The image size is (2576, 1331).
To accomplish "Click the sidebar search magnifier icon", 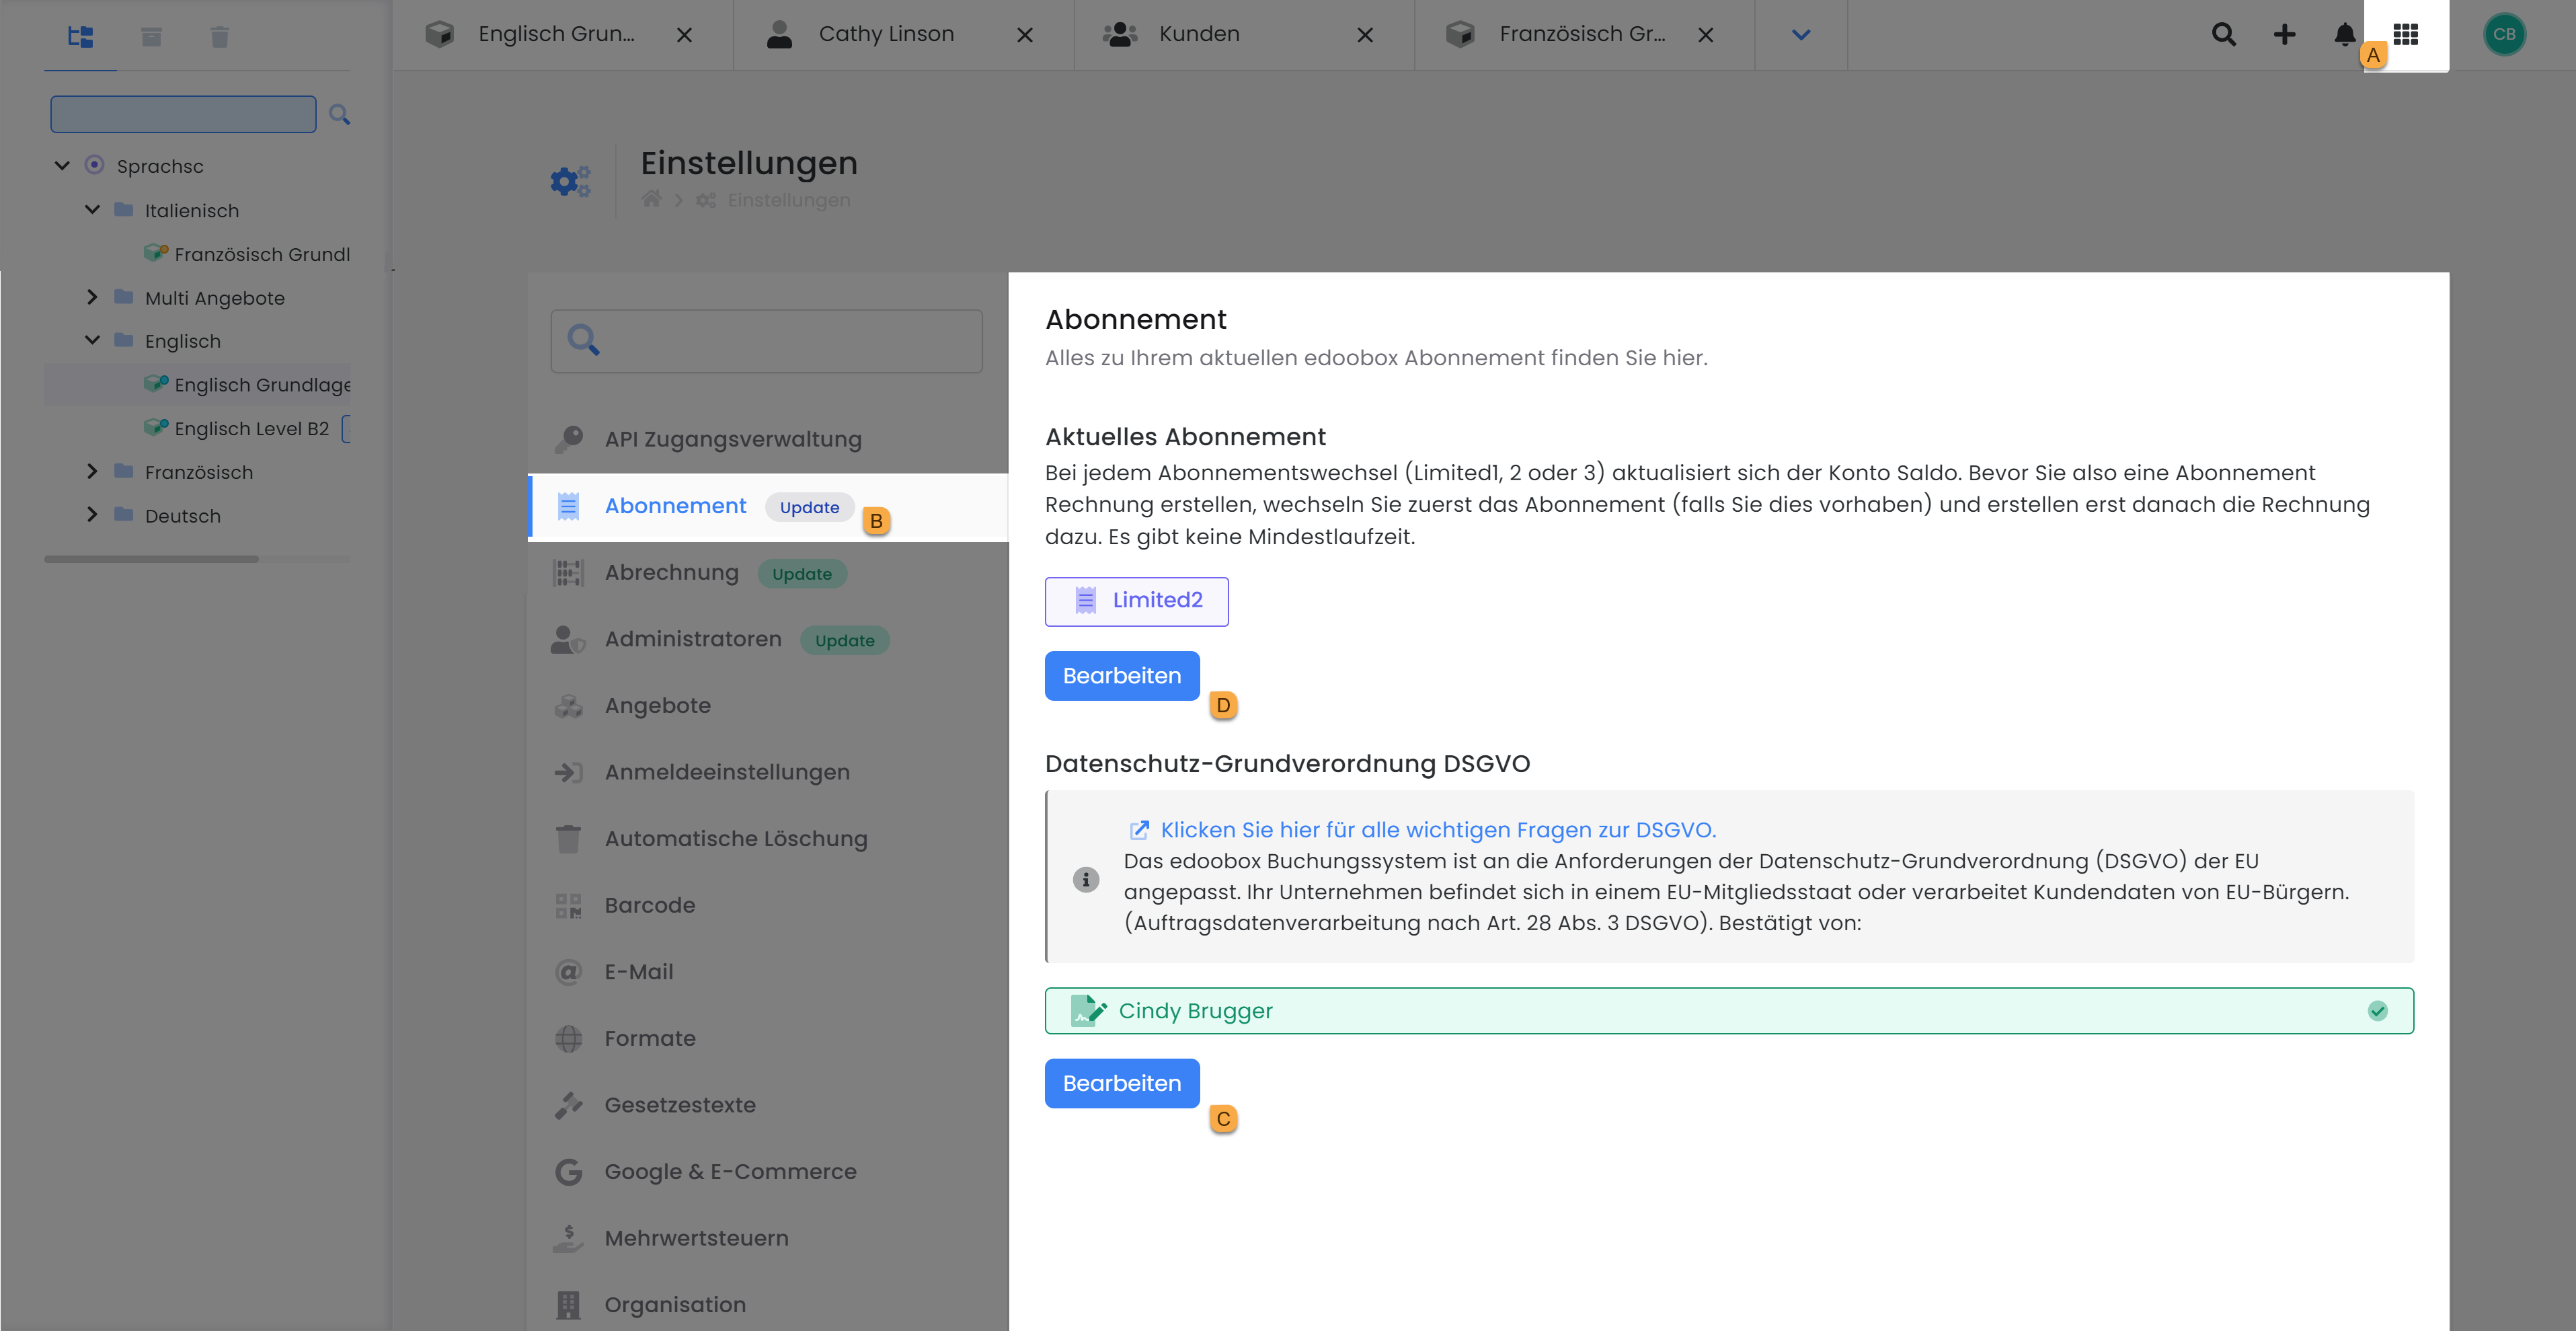I will coord(339,115).
